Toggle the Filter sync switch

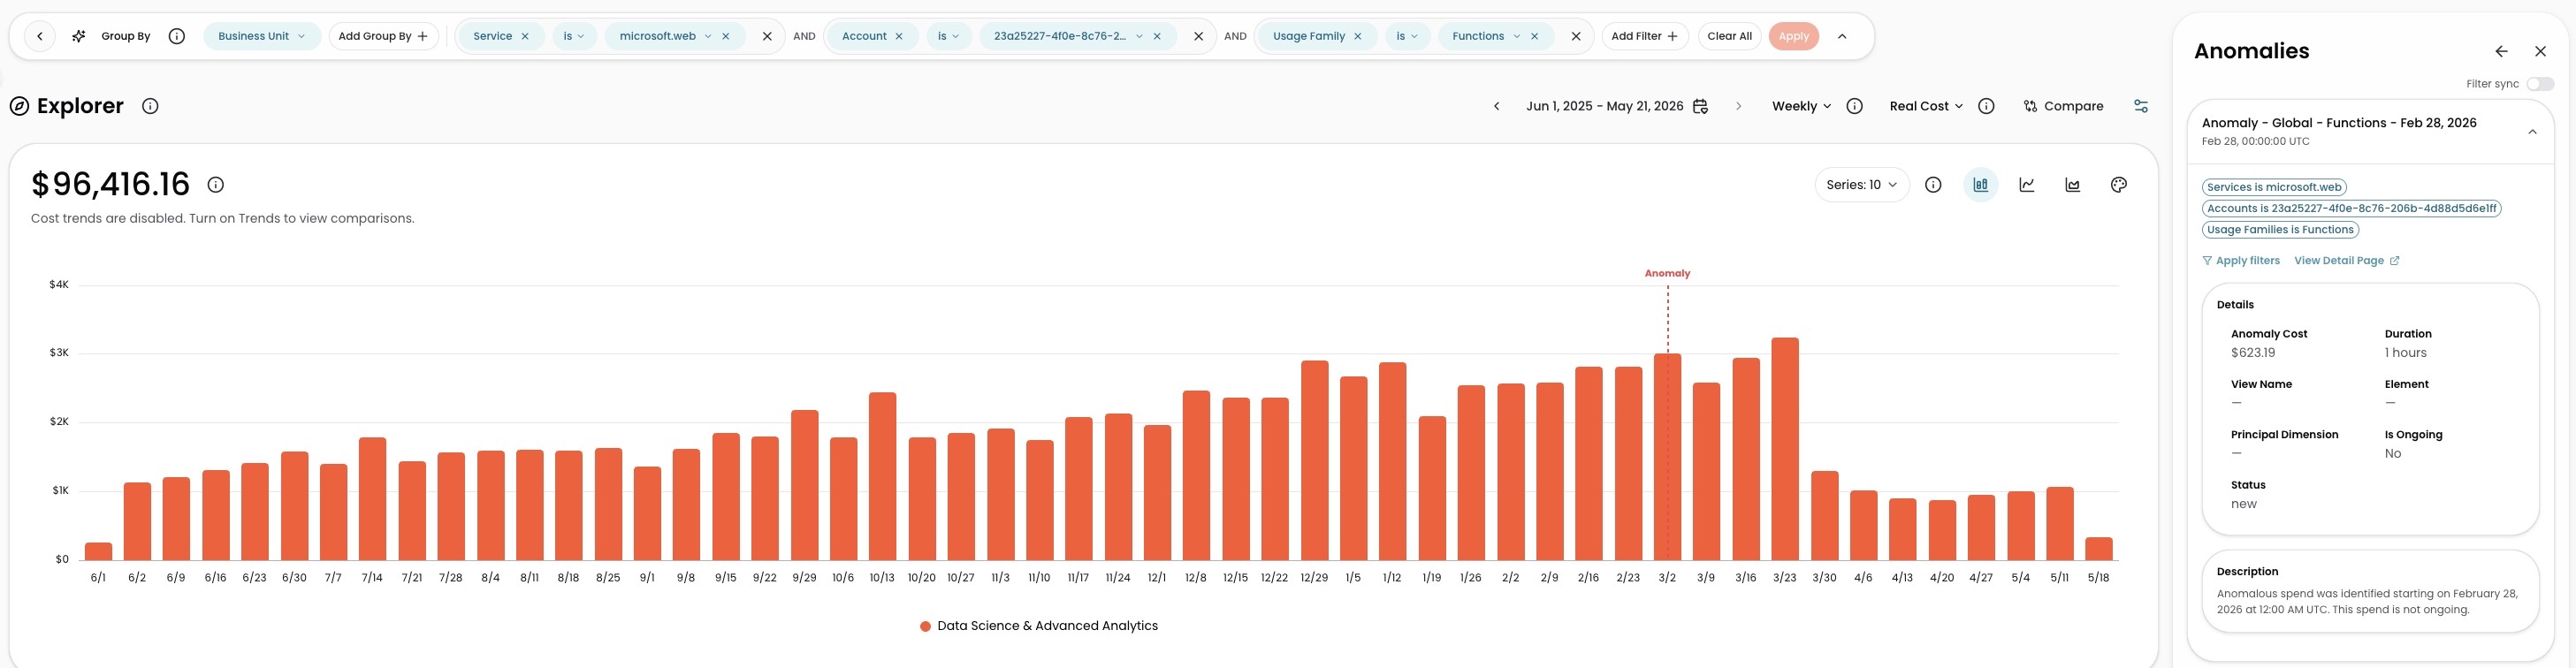point(2540,84)
